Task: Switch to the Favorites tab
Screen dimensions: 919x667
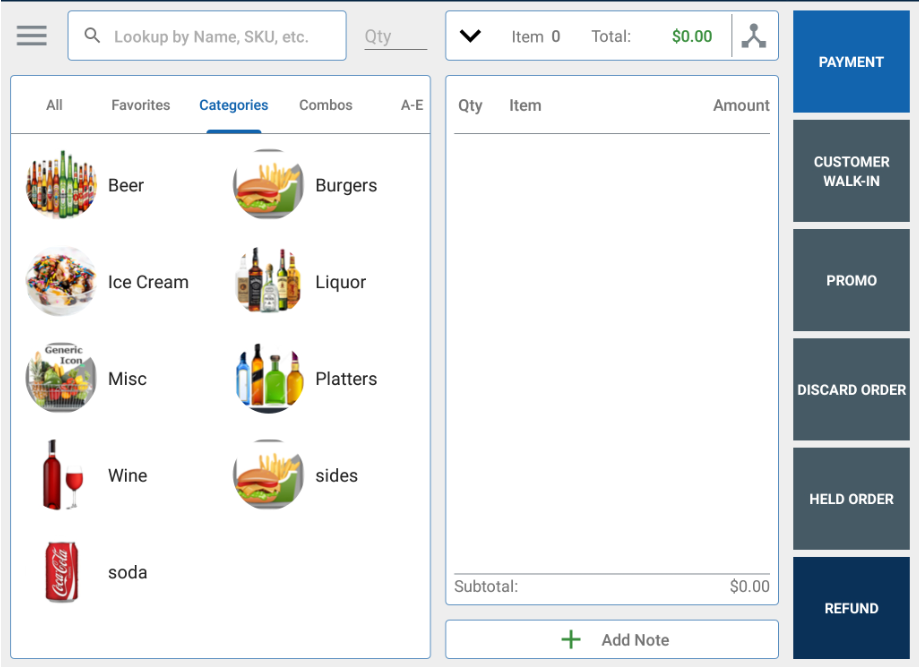Action: [x=140, y=105]
